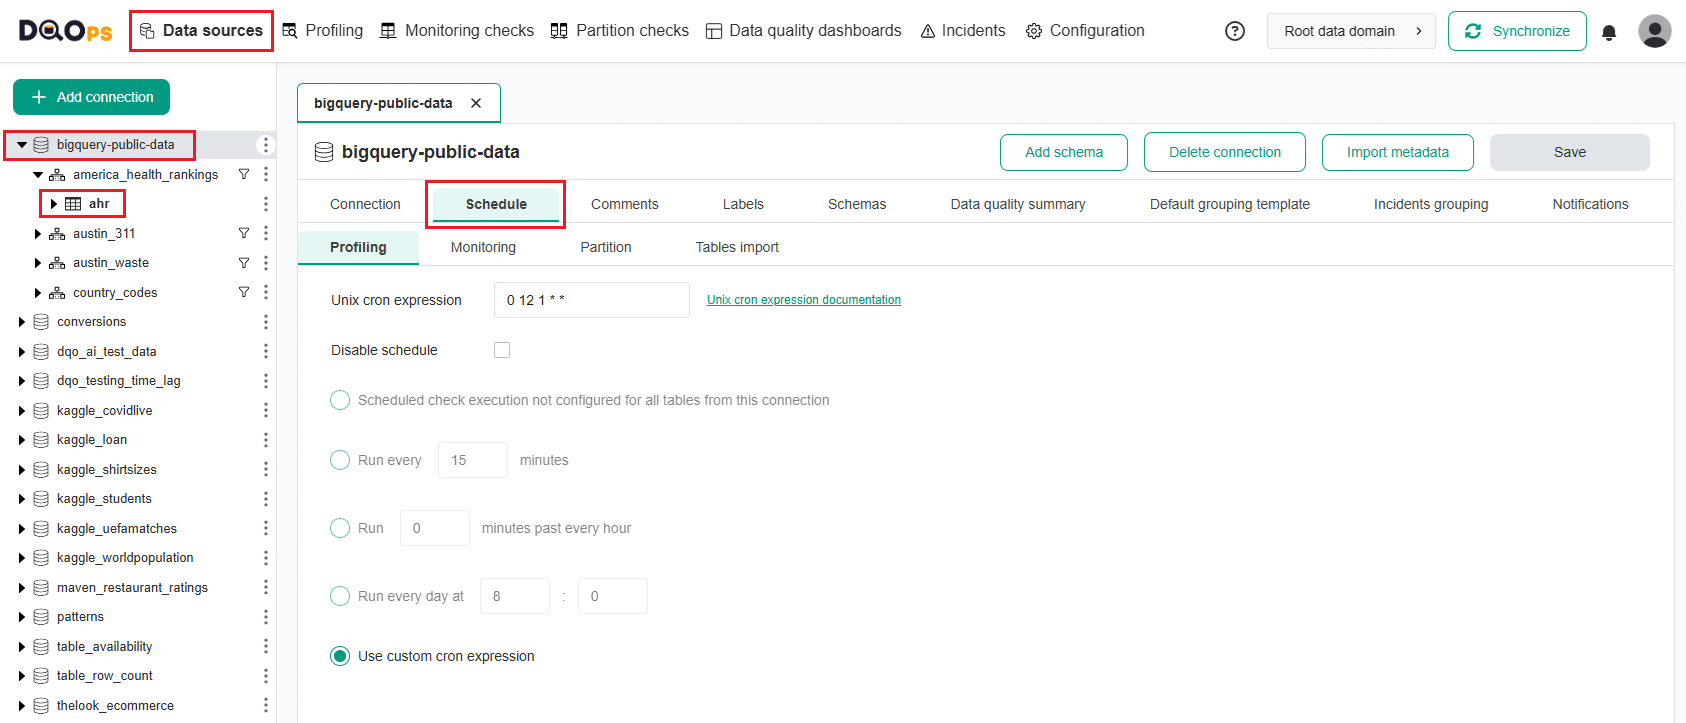Click filter icon next to america_health_rankings

244,174
